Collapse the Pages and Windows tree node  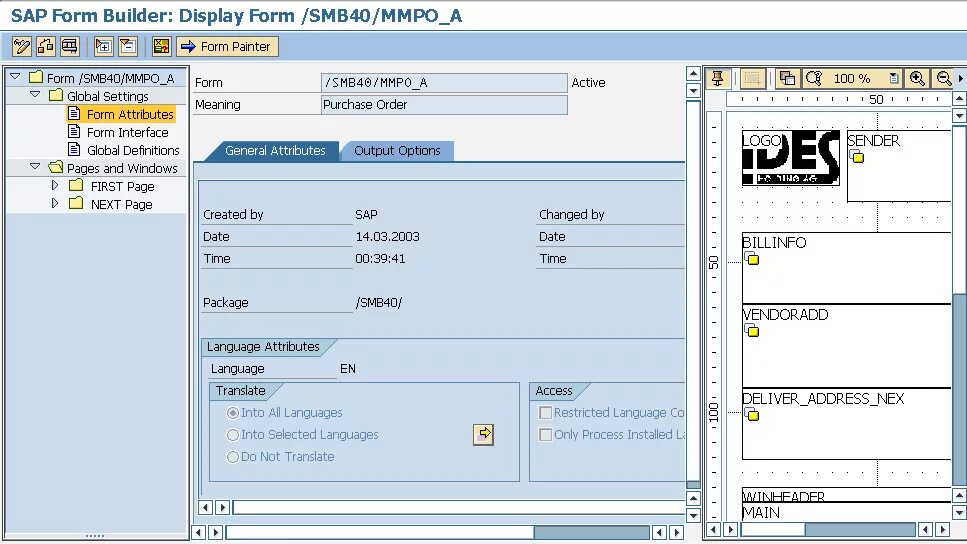[x=35, y=167]
